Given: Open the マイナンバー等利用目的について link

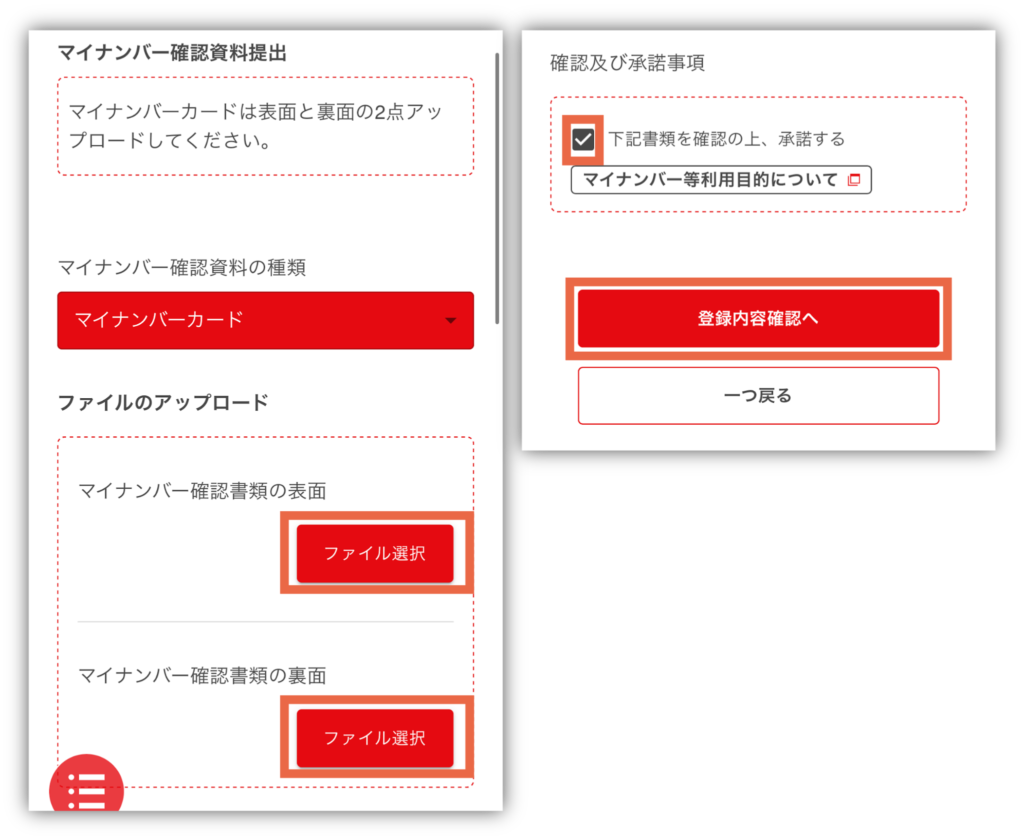Looking at the screenshot, I should 721,180.
